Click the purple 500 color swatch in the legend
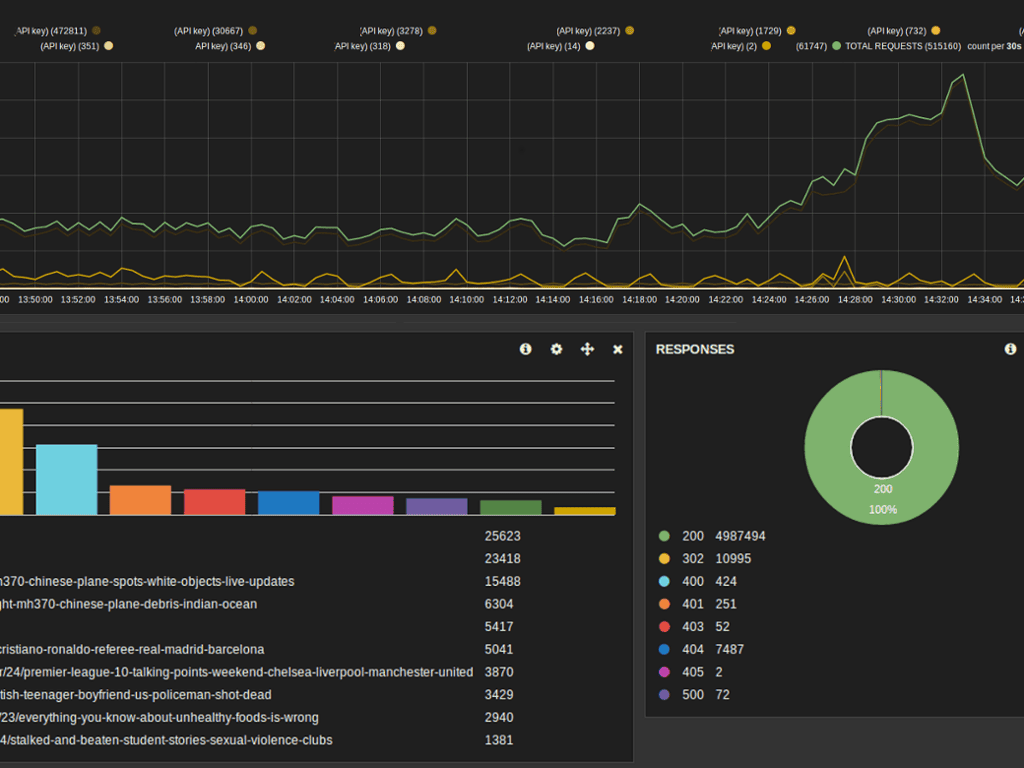The width and height of the screenshot is (1024, 768). tap(663, 694)
